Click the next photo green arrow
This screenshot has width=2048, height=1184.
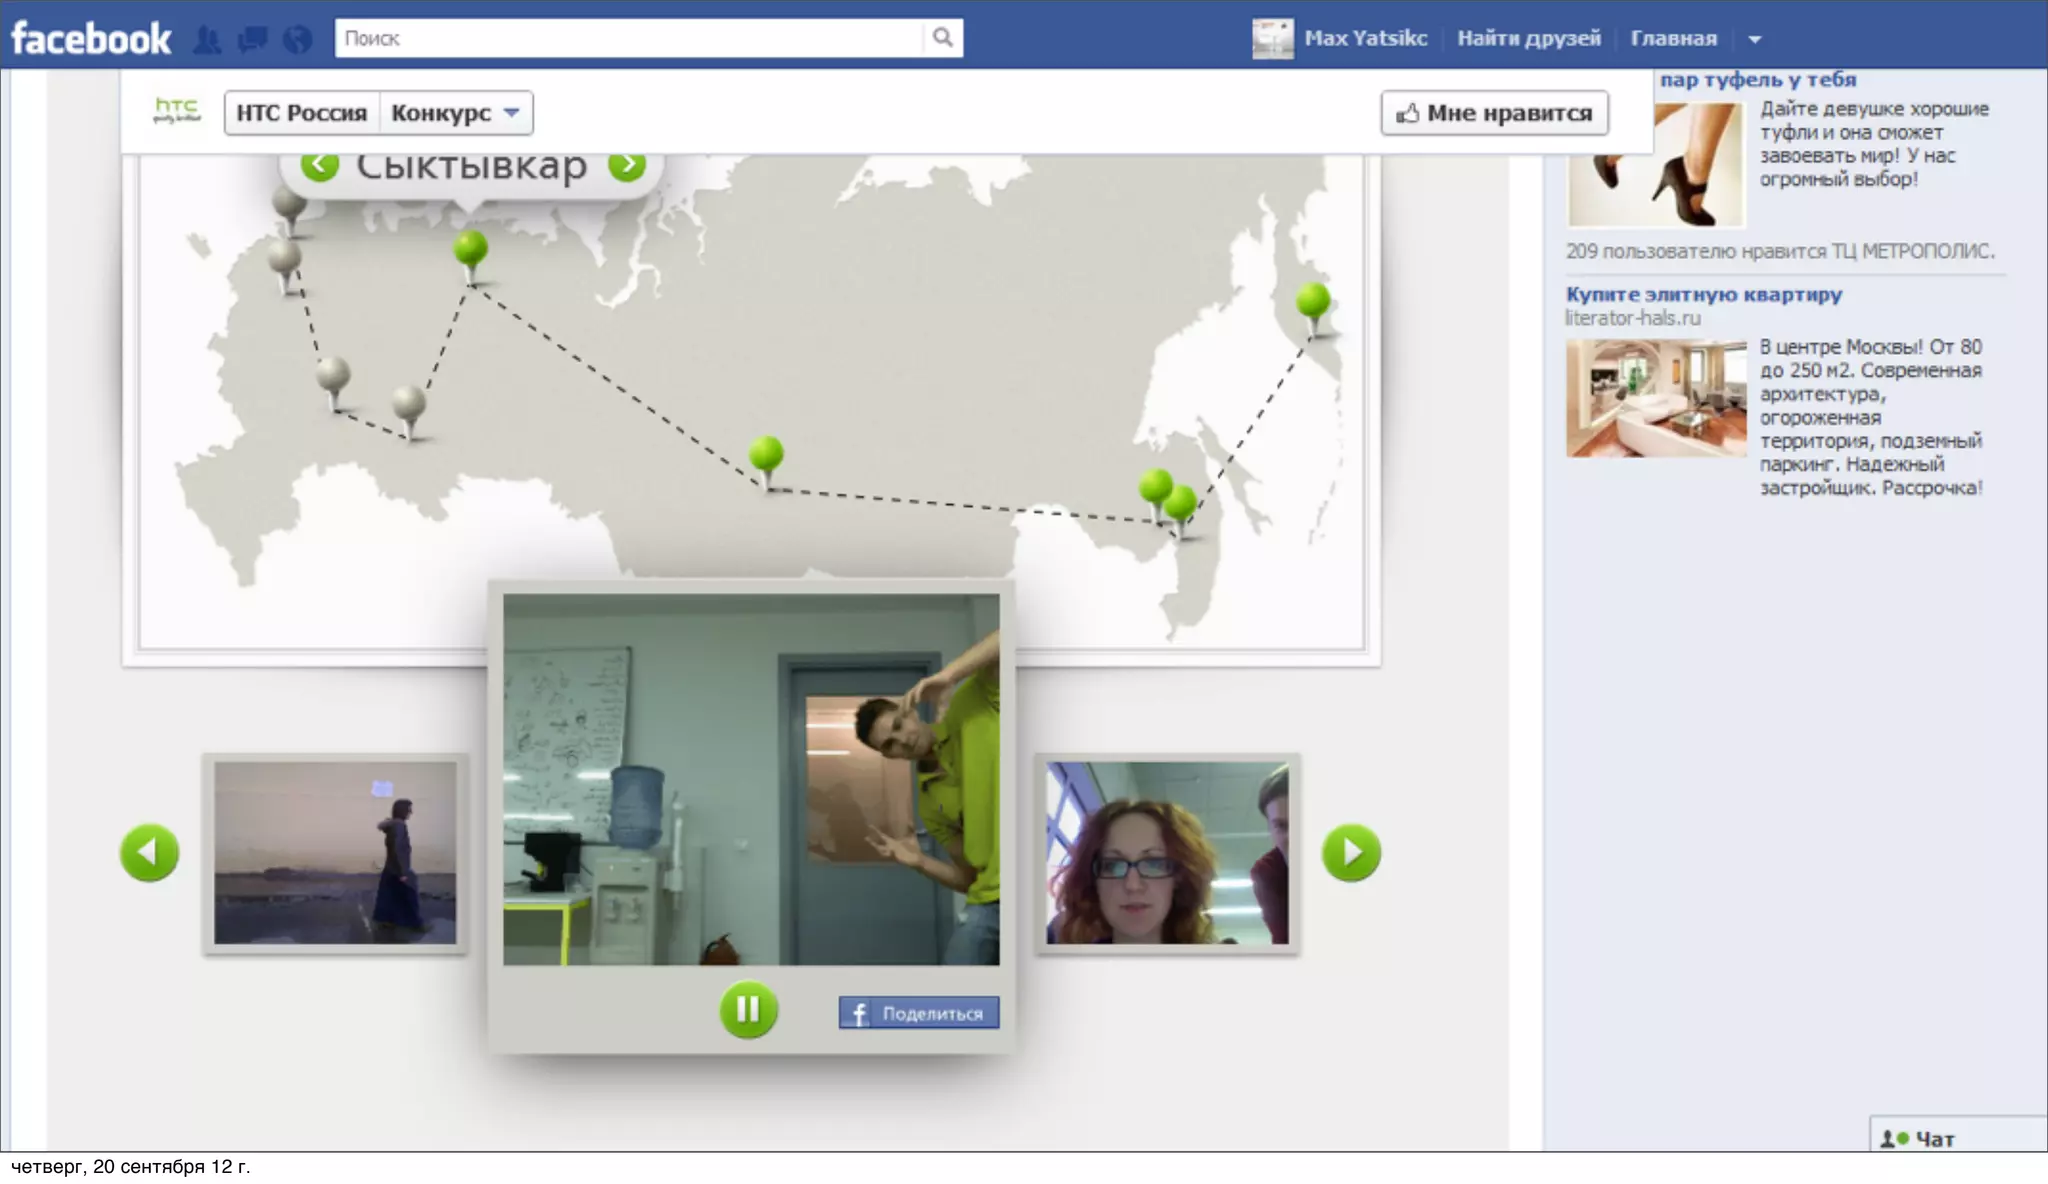click(x=1350, y=852)
